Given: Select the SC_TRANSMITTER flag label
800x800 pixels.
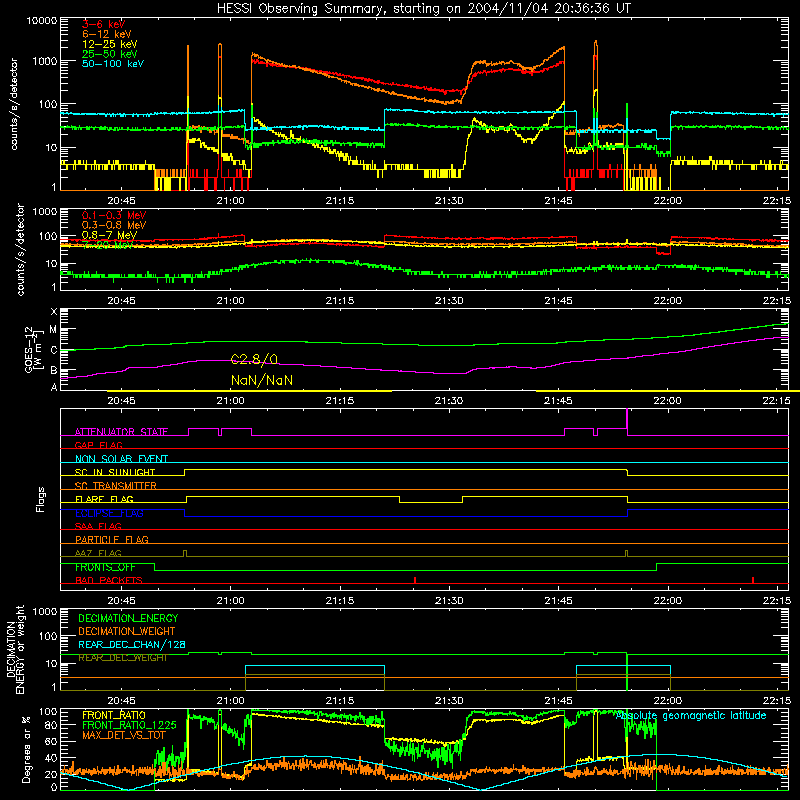Looking at the screenshot, I should [x=116, y=486].
